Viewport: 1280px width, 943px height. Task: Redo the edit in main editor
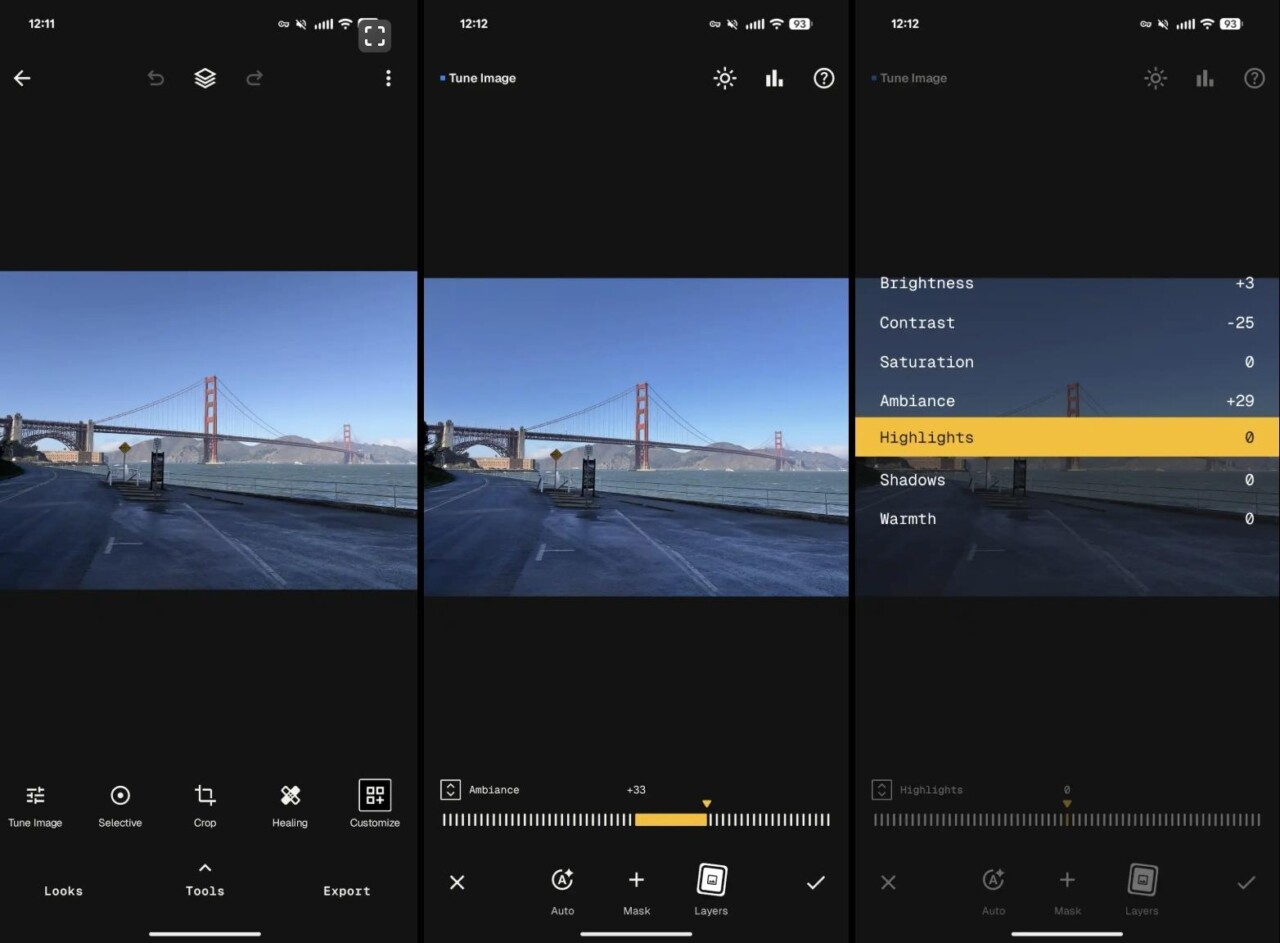(254, 78)
